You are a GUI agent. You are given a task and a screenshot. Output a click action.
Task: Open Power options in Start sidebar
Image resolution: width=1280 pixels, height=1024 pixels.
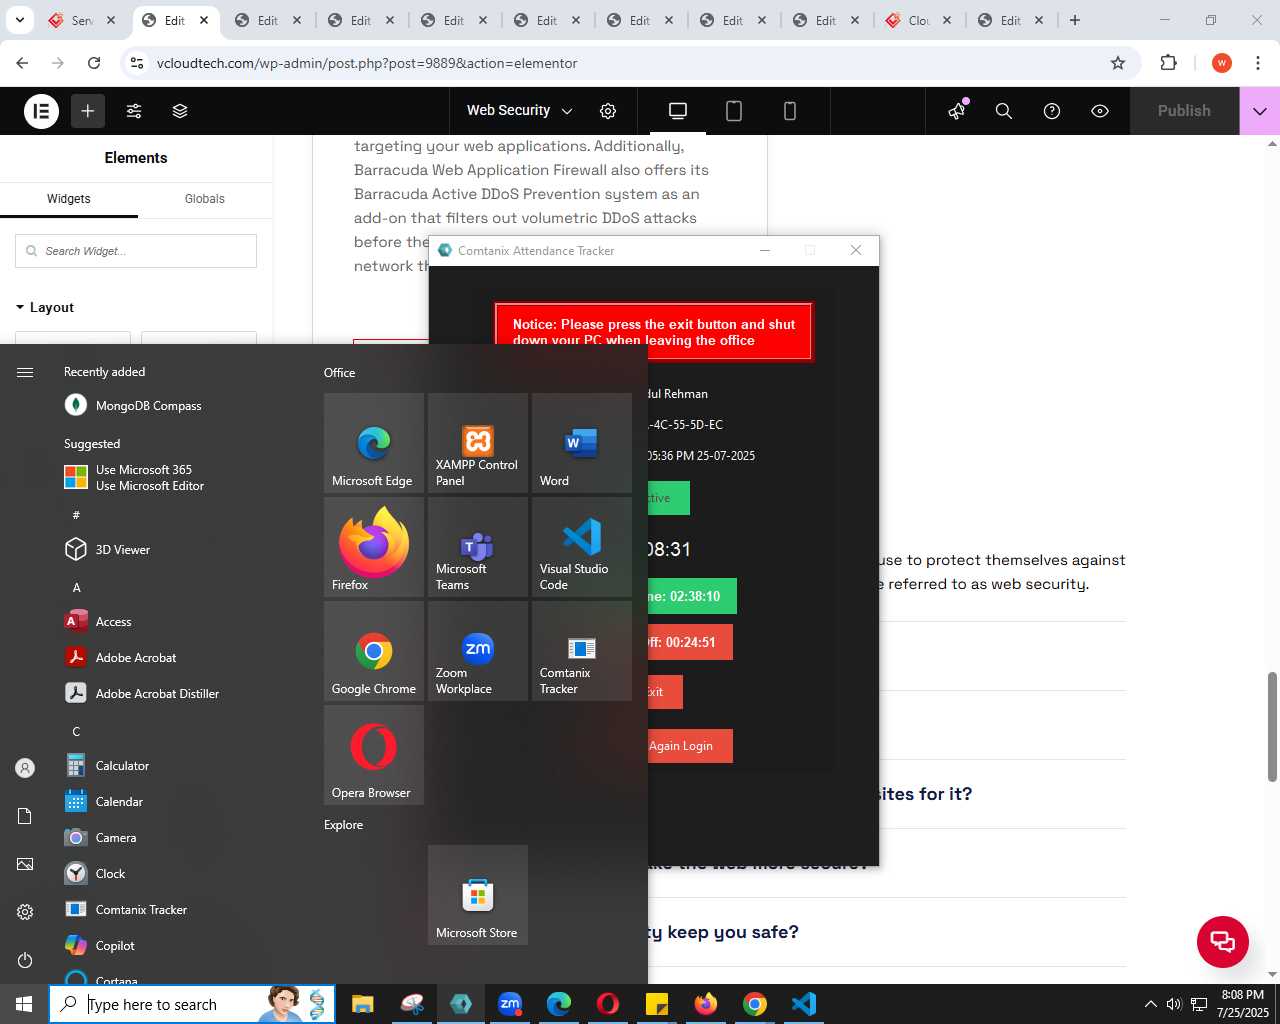[x=25, y=960]
